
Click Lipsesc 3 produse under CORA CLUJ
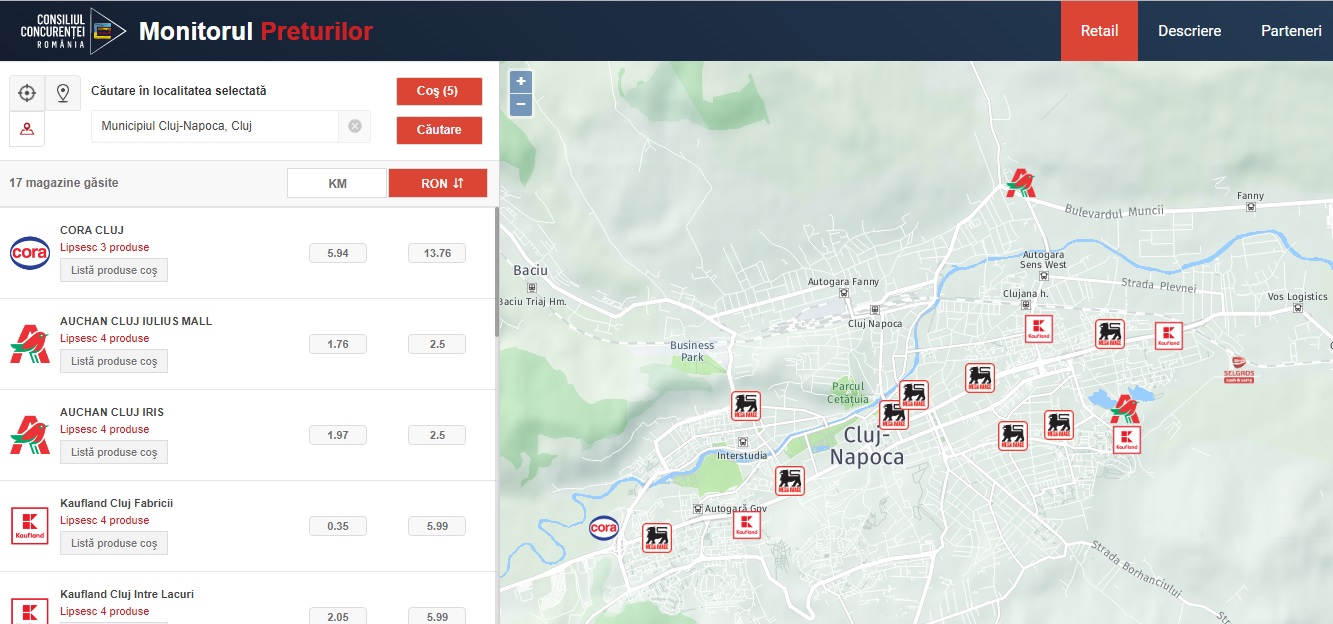coord(105,247)
